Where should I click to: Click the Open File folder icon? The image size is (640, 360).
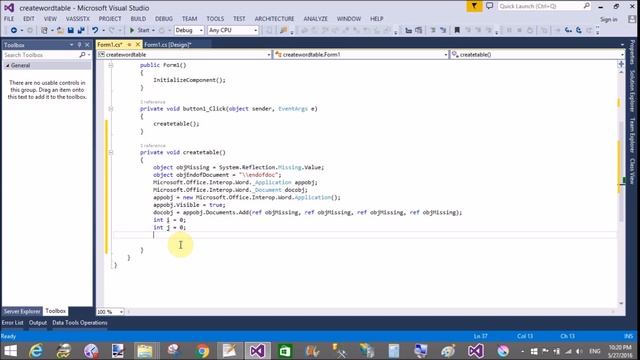click(x=60, y=30)
